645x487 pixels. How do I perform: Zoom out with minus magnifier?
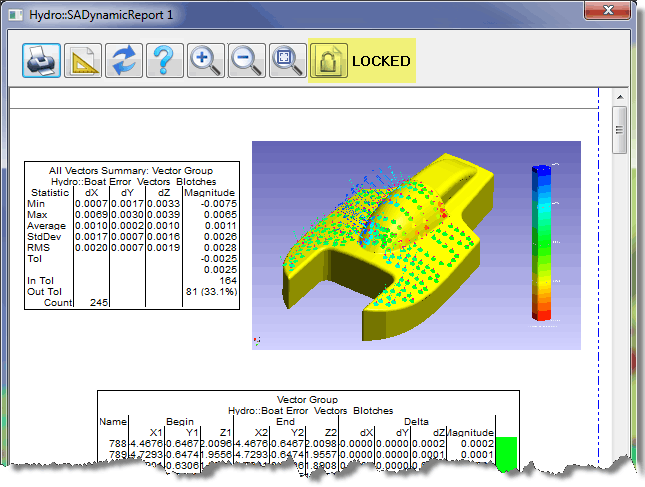click(x=247, y=60)
